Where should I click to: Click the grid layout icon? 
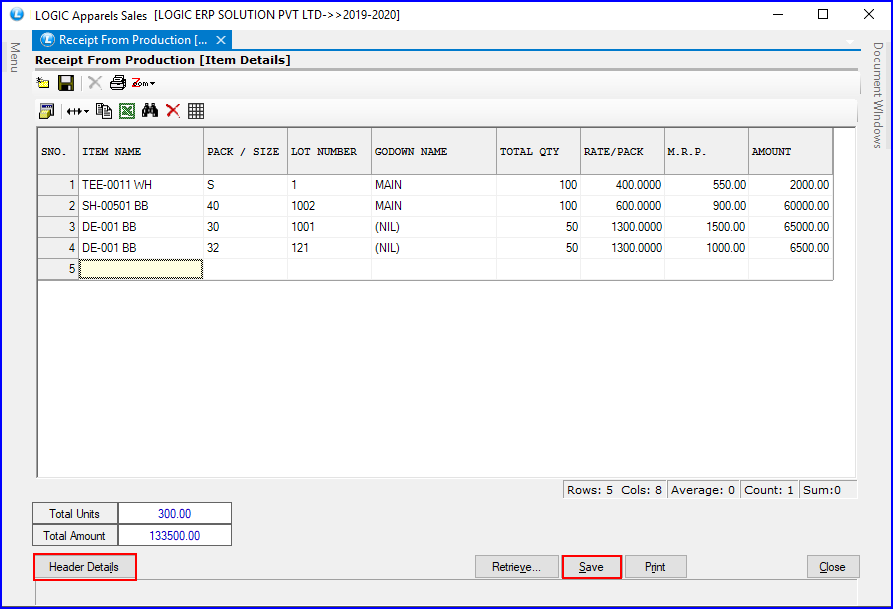pos(196,111)
